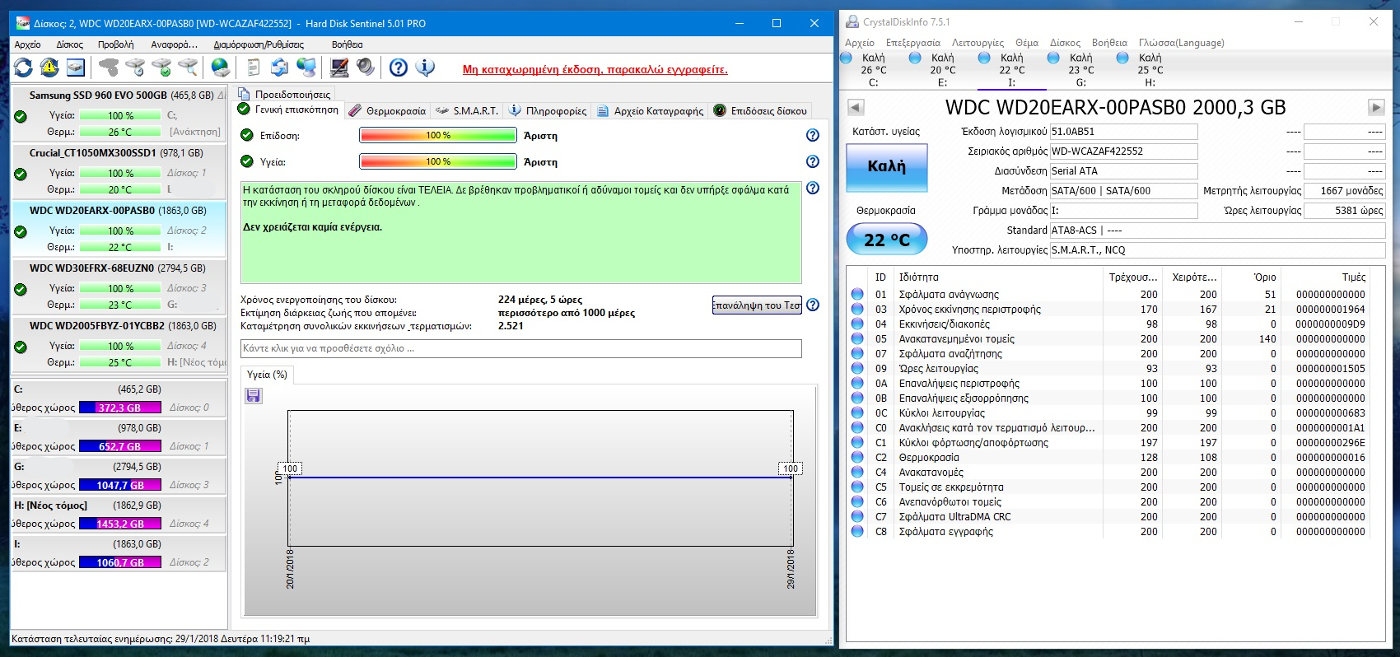The width and height of the screenshot is (1400, 657).
Task: Switch to the Επιδόσεις δίσκου tab
Action: 760,111
